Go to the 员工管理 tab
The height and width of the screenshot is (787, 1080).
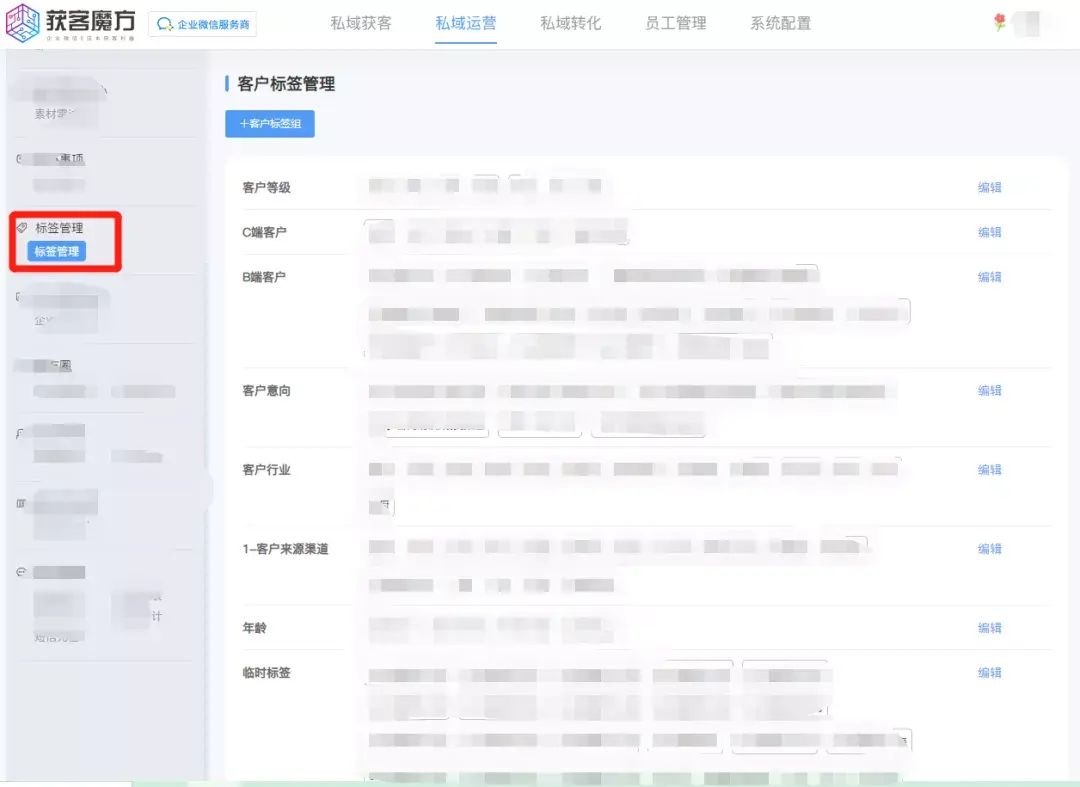tap(675, 23)
